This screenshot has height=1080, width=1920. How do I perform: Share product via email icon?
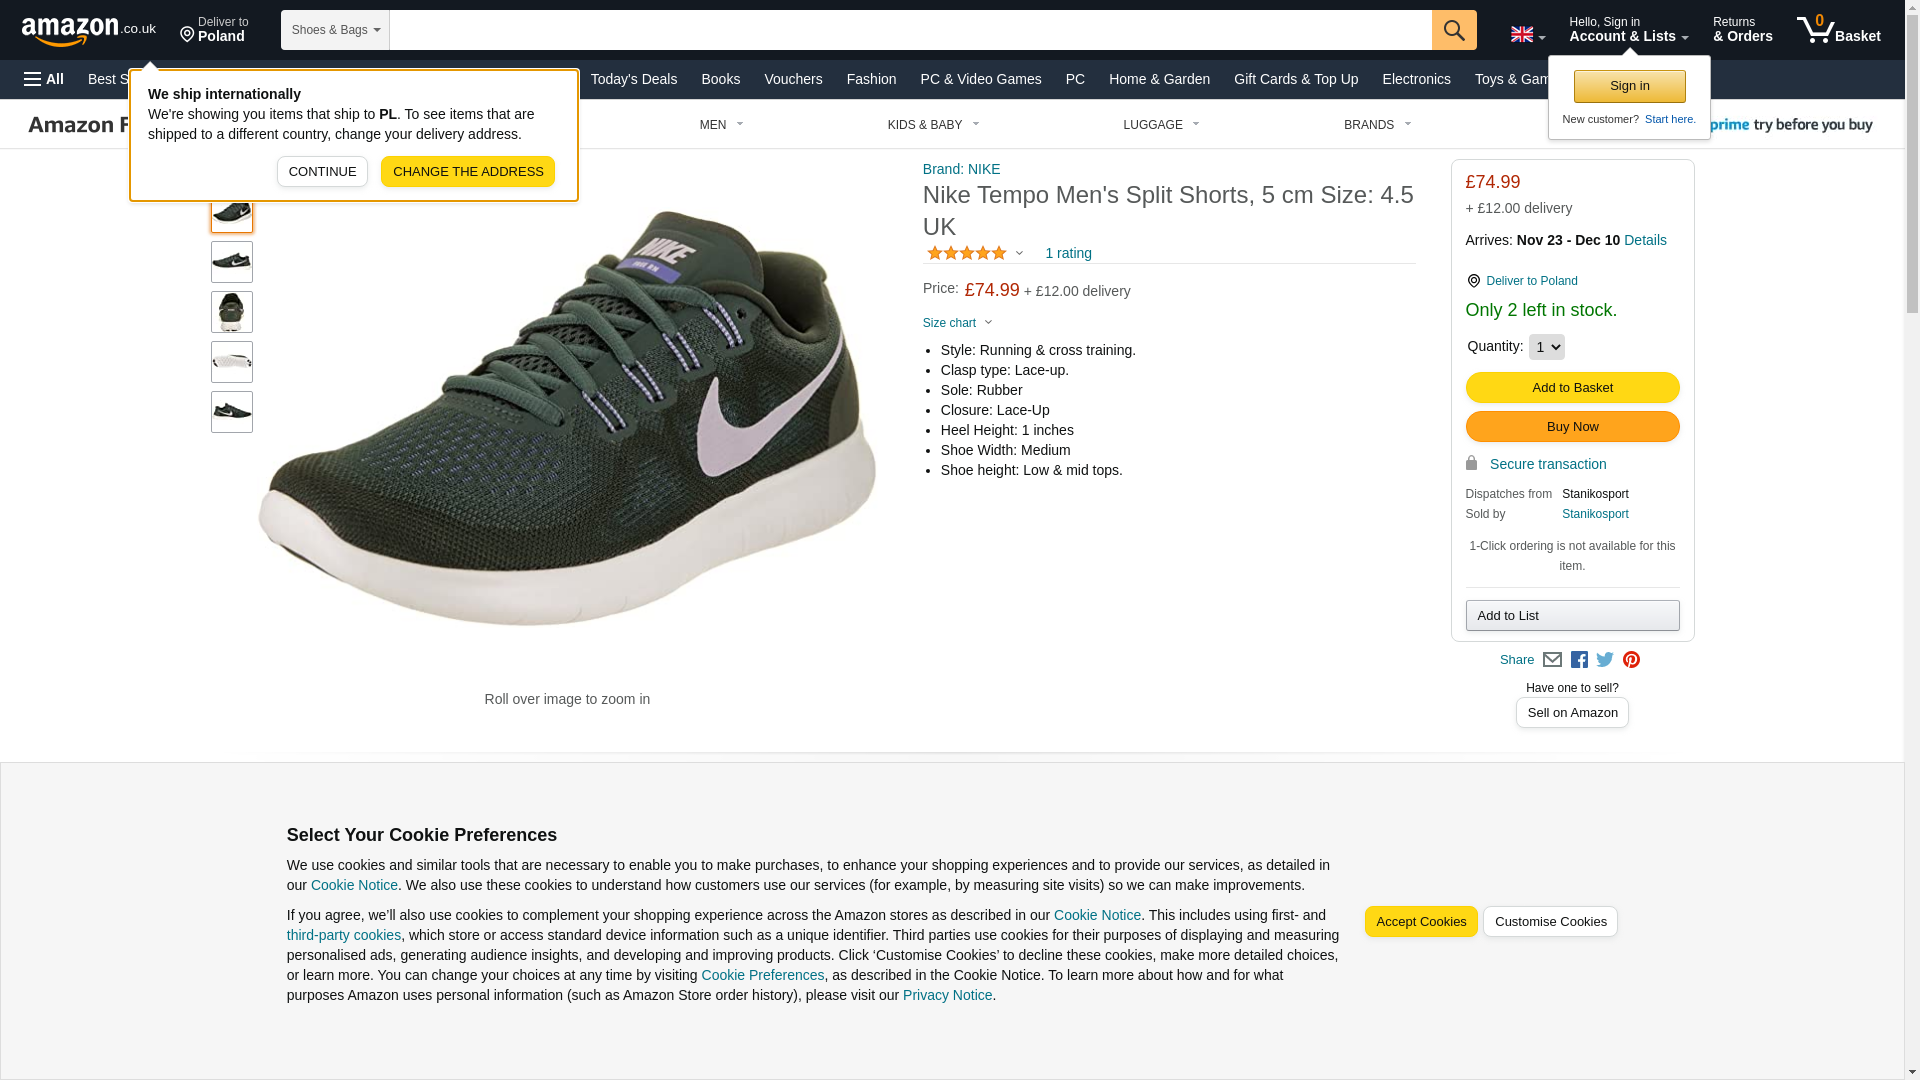[x=1552, y=660]
